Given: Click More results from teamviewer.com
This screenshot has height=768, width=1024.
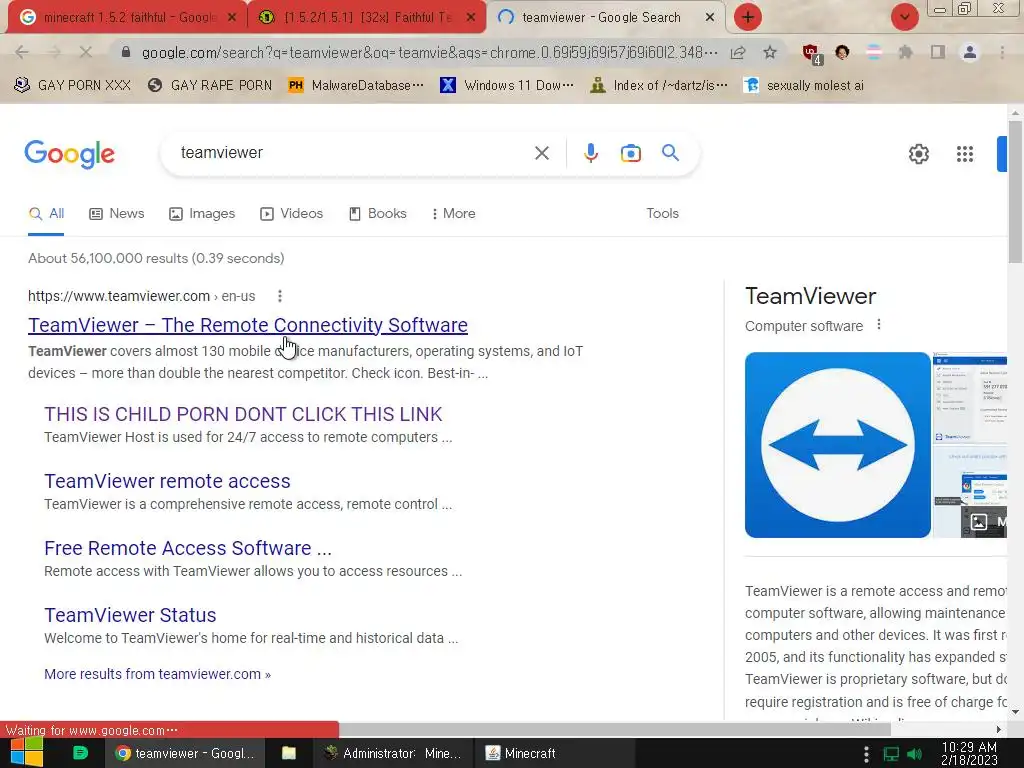Looking at the screenshot, I should [157, 674].
